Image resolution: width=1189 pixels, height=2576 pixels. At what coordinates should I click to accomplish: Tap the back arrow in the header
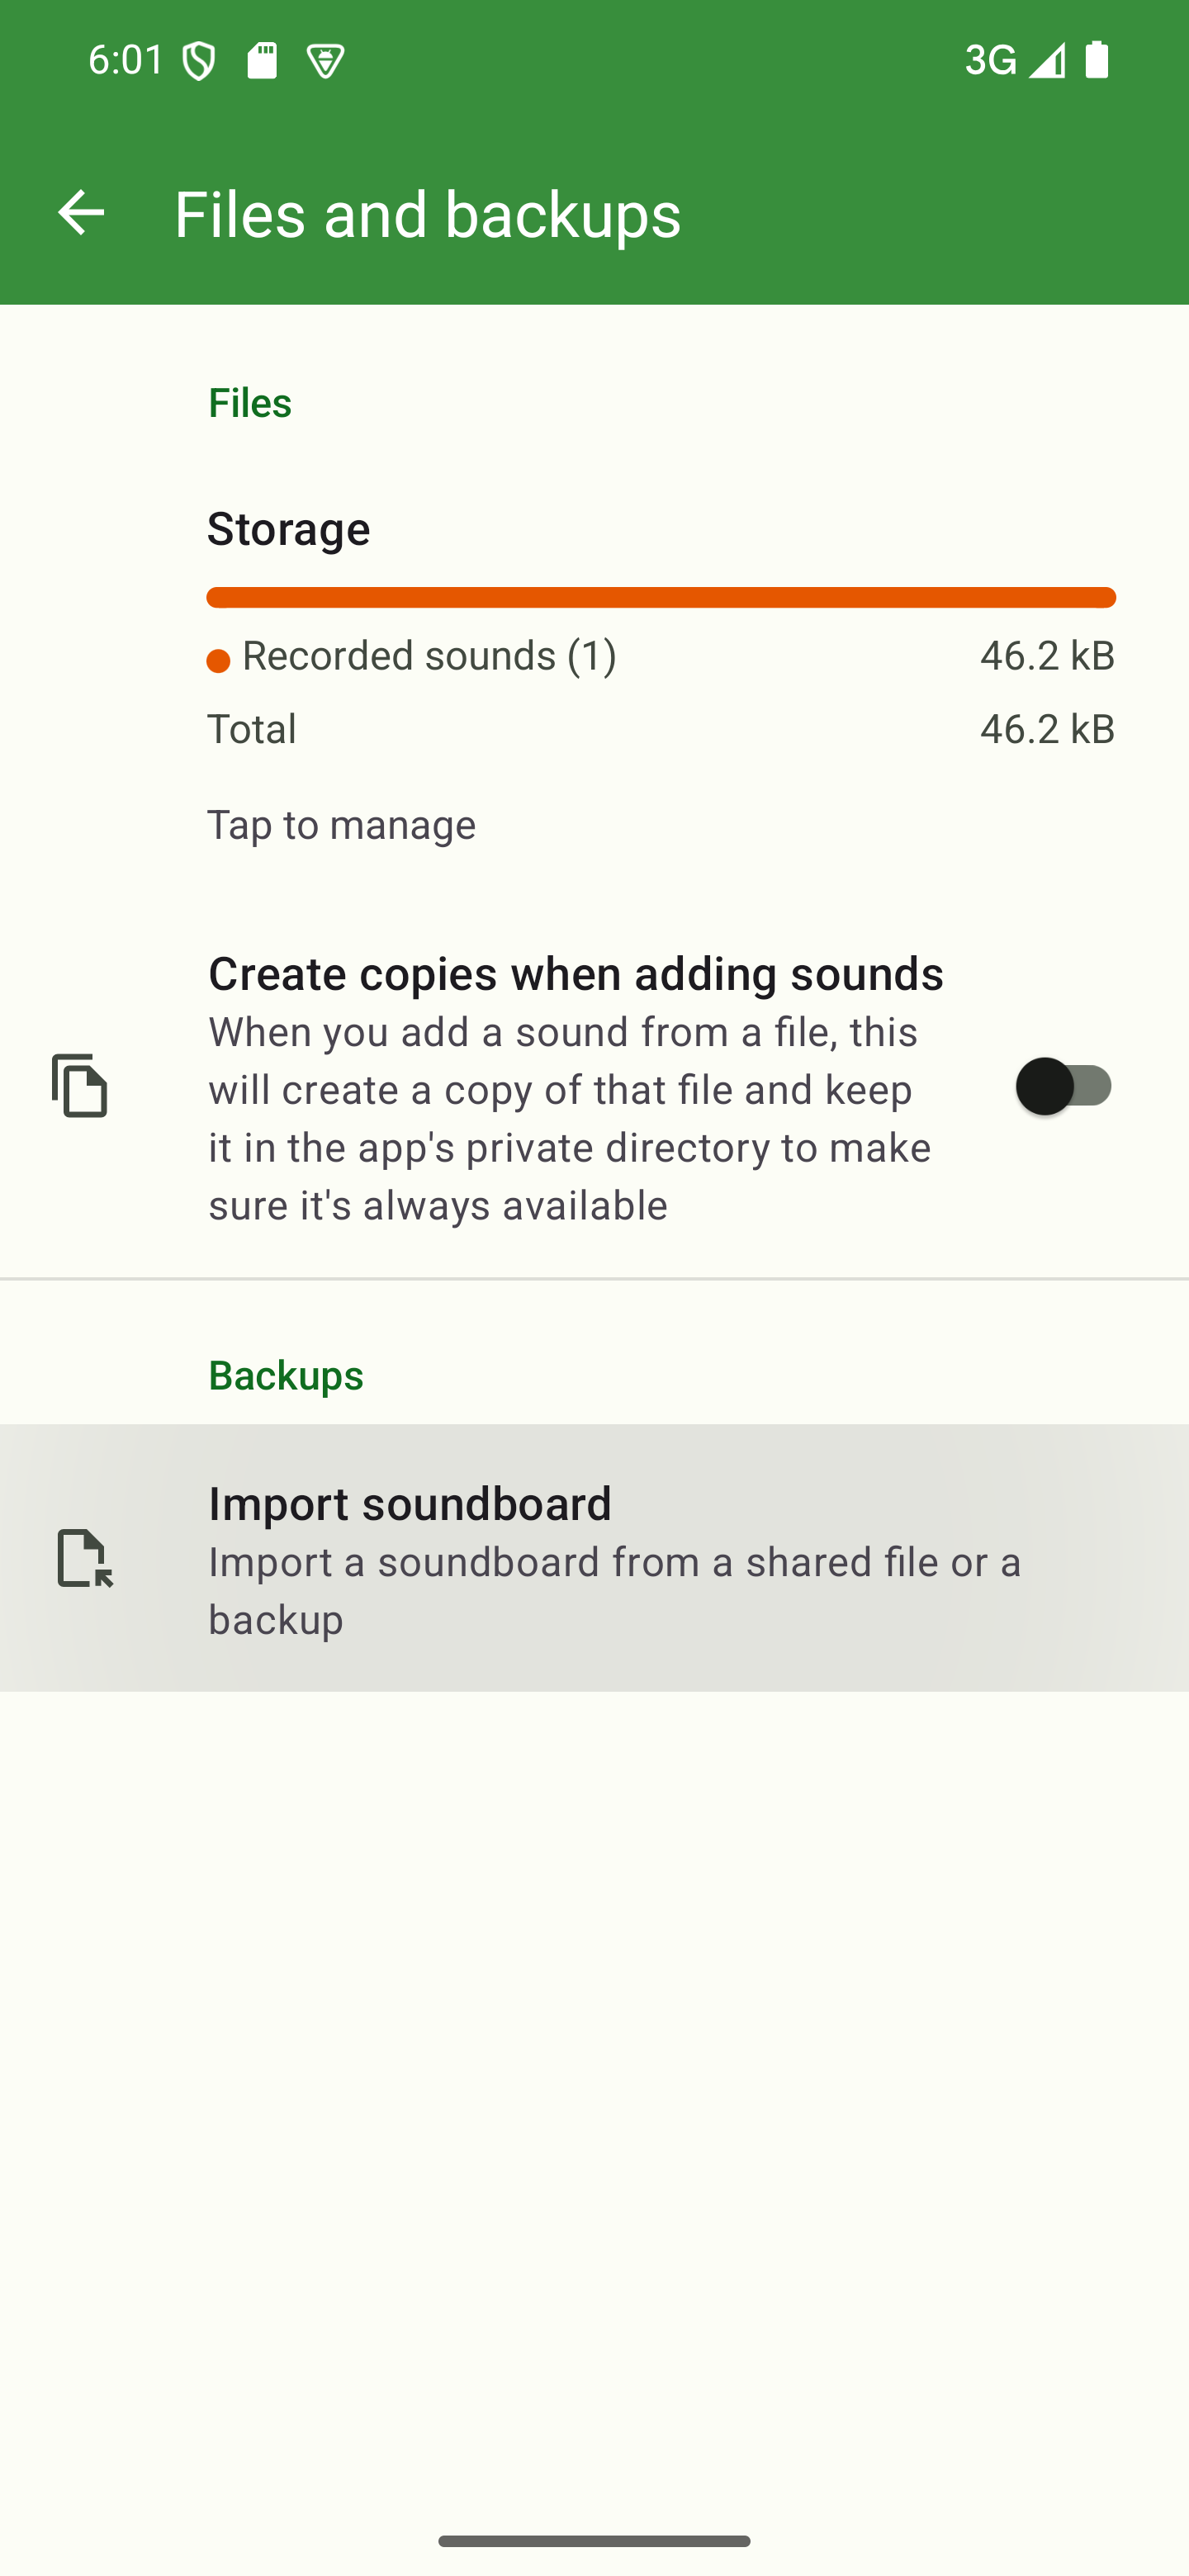(x=81, y=212)
